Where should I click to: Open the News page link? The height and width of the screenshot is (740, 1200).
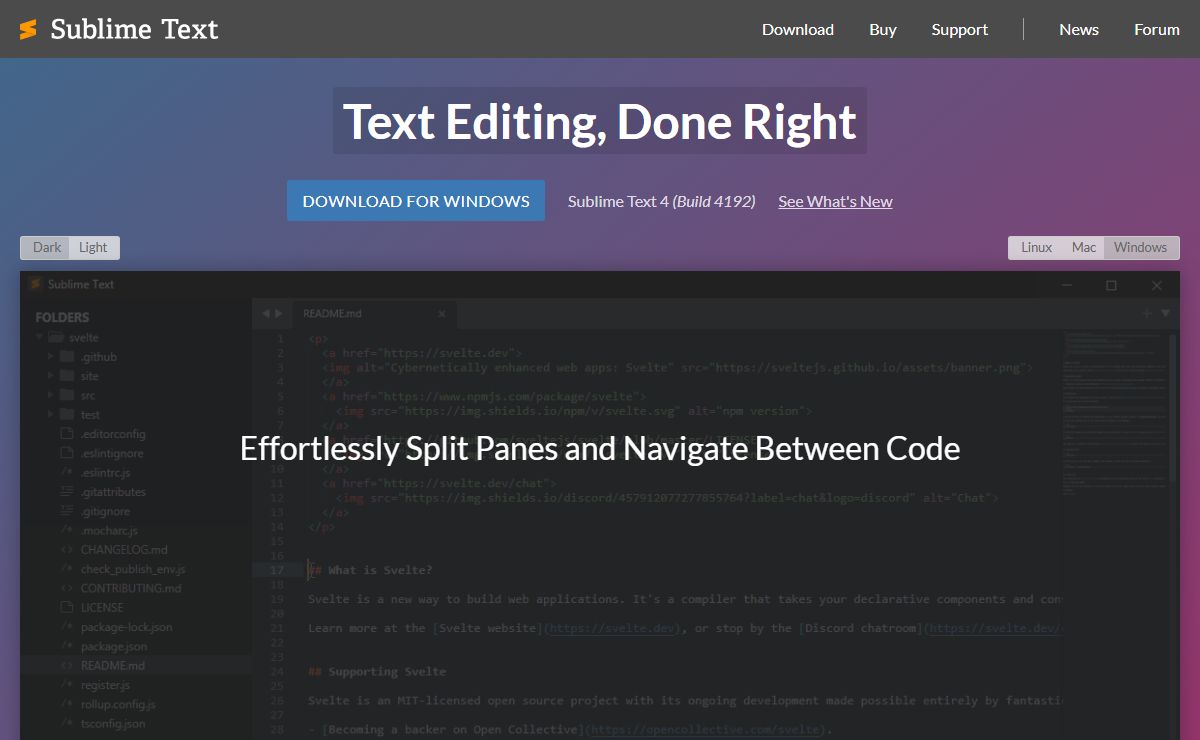coord(1079,29)
